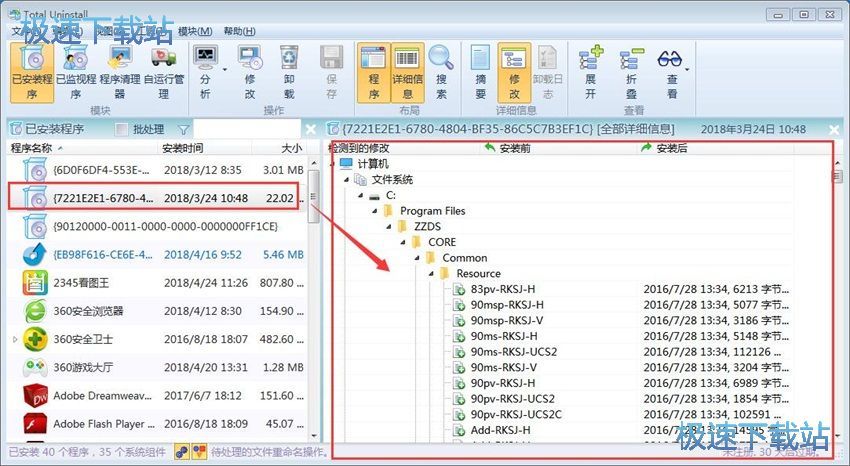Toggle the 程序 layout pane

(374, 73)
